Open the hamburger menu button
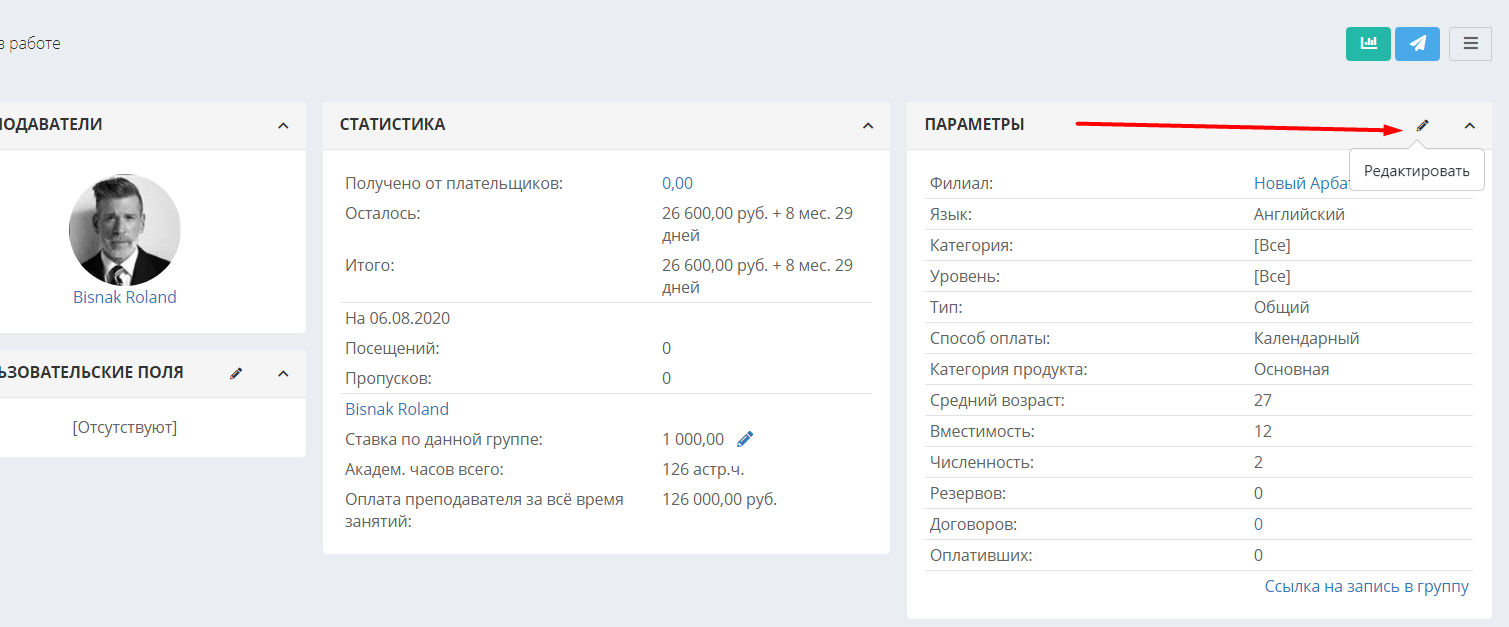 [1470, 44]
